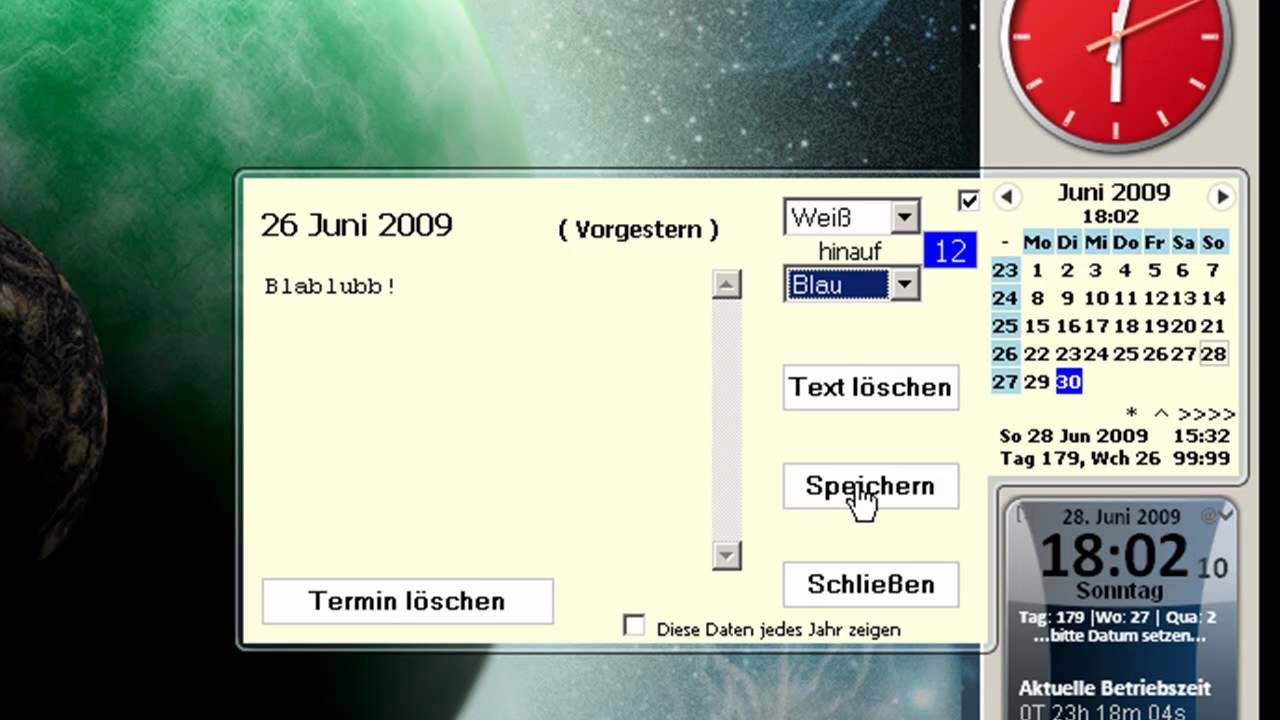The image size is (1280, 720).
Task: Select day 10 in the calendar
Action: click(1096, 298)
